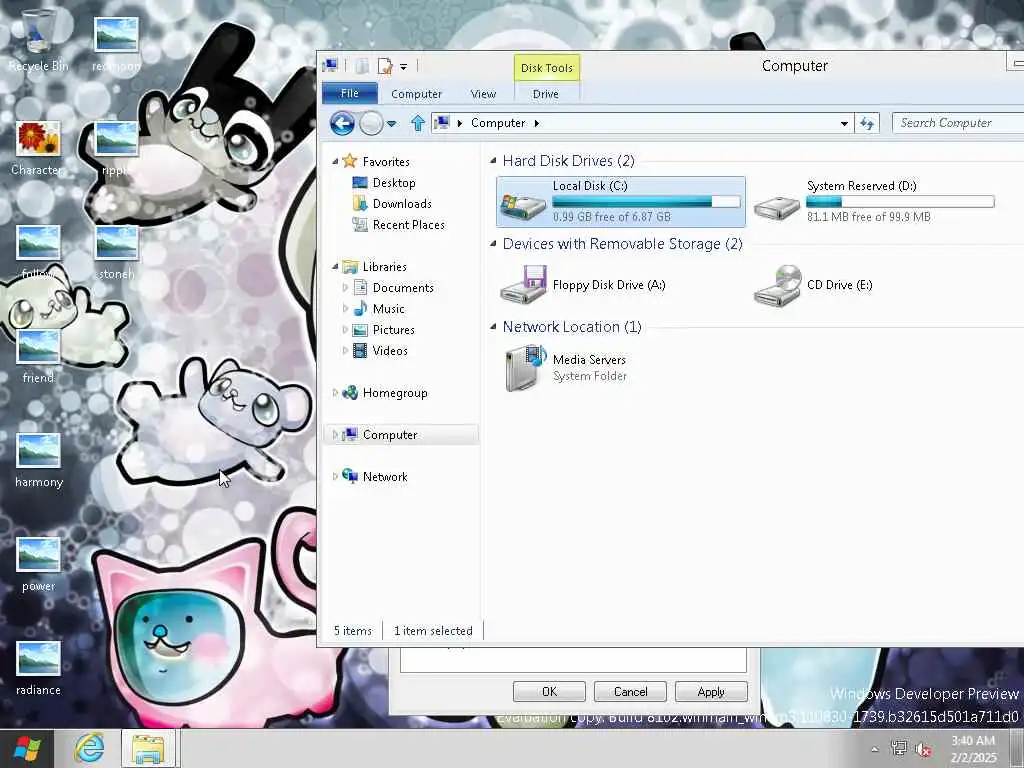
Task: Click the volume tray icon
Action: (x=923, y=749)
